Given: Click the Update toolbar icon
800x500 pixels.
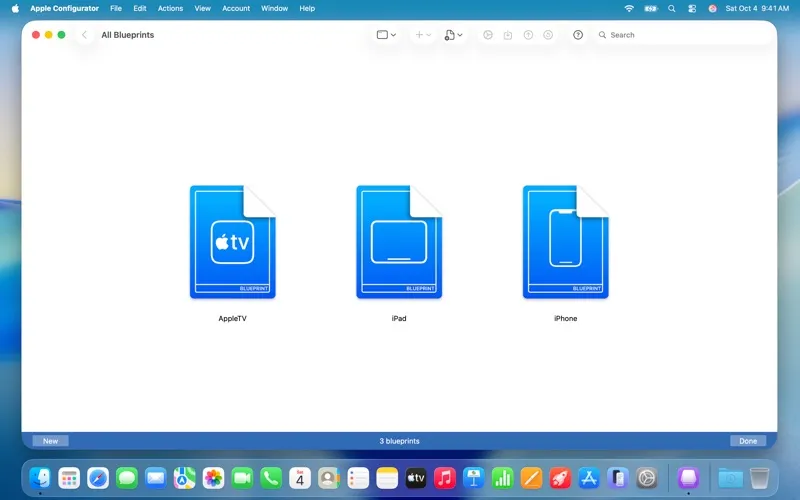Looking at the screenshot, I should (508, 35).
